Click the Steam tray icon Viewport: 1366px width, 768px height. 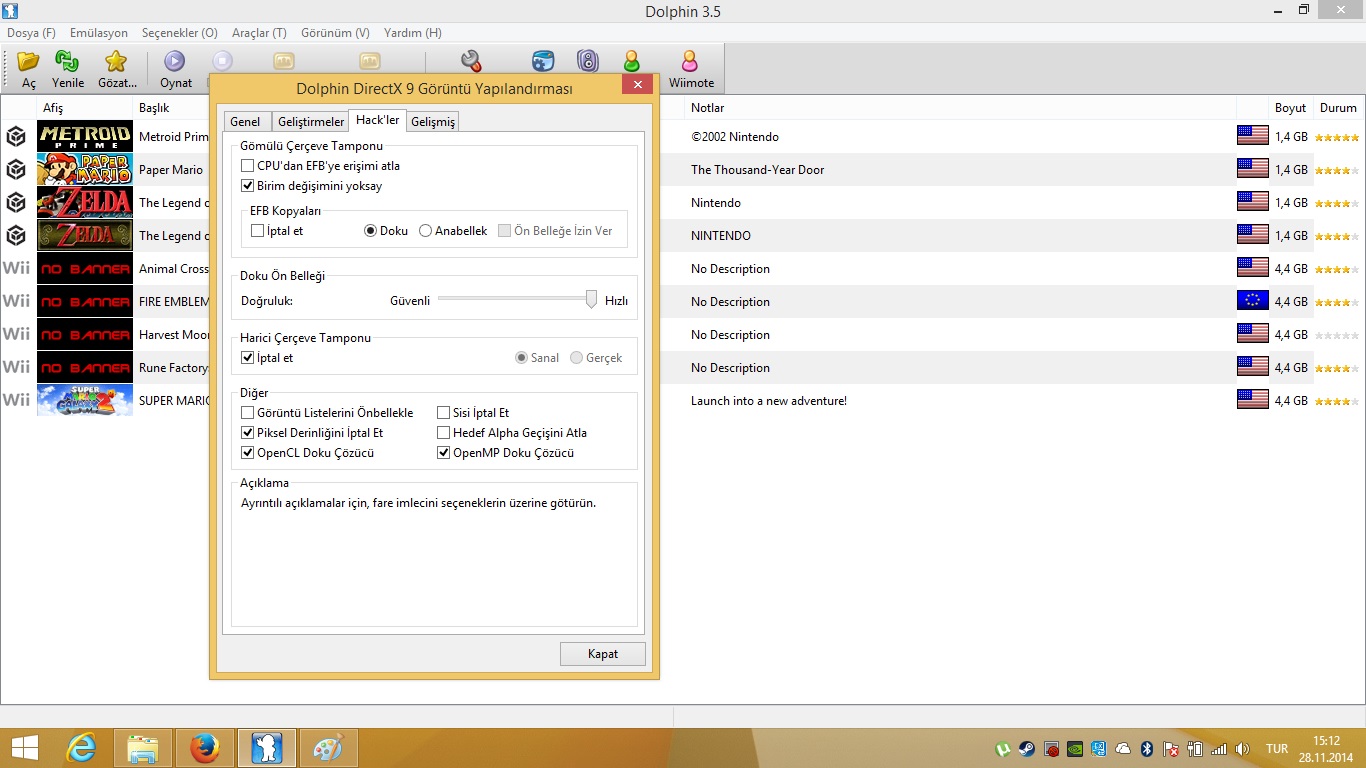coord(1027,749)
